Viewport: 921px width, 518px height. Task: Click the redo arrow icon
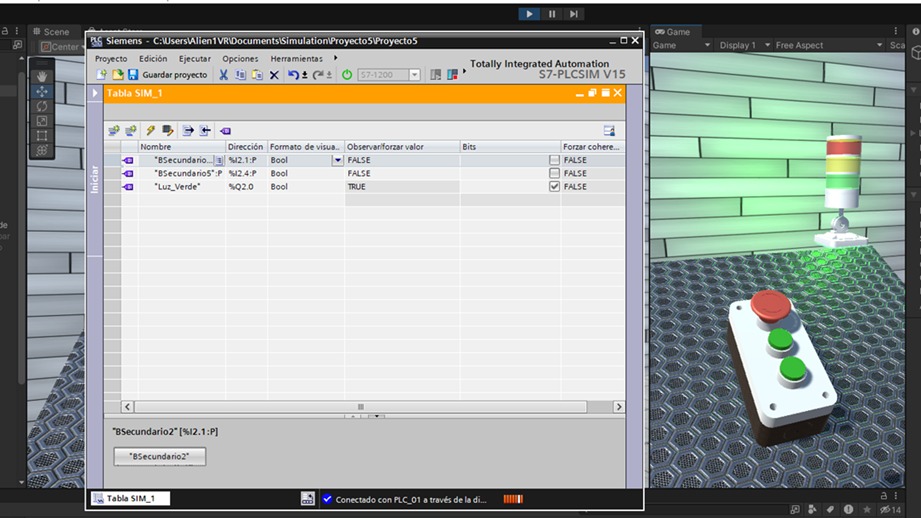tap(318, 75)
